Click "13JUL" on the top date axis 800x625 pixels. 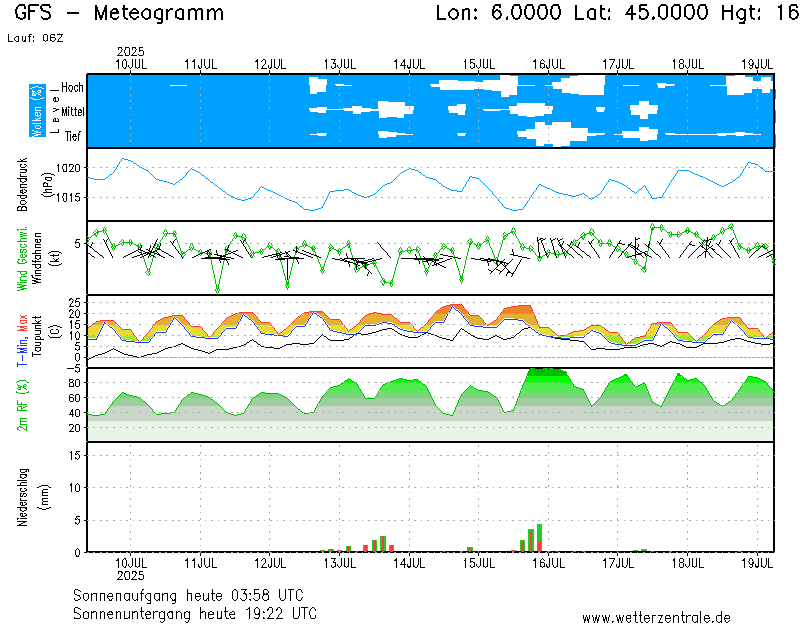(x=340, y=64)
